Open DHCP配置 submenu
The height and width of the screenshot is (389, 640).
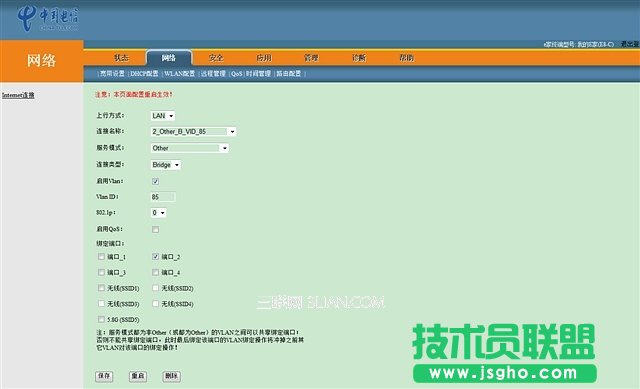coord(144,73)
